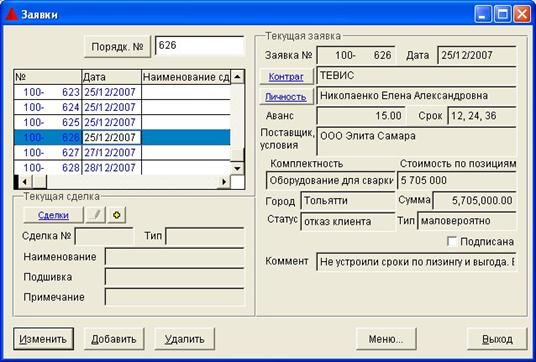Click the Изменить button
The width and height of the screenshot is (536, 362).
[x=43, y=339]
